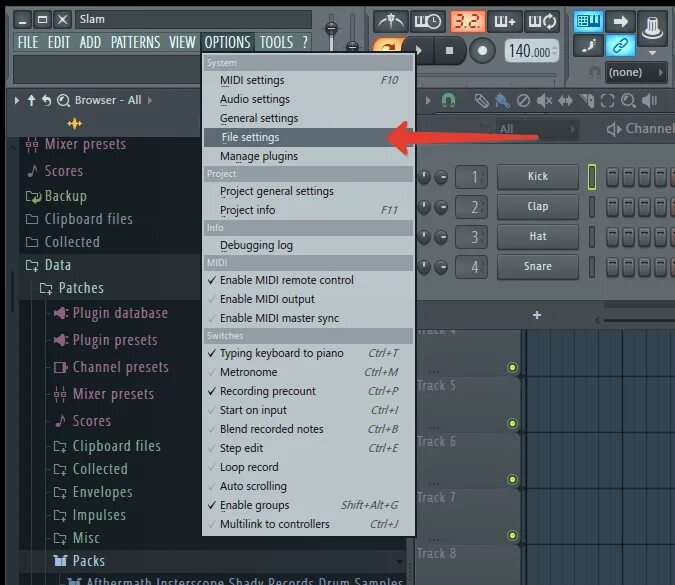Toggle Enable MIDI output
675x585 pixels.
click(x=308, y=299)
